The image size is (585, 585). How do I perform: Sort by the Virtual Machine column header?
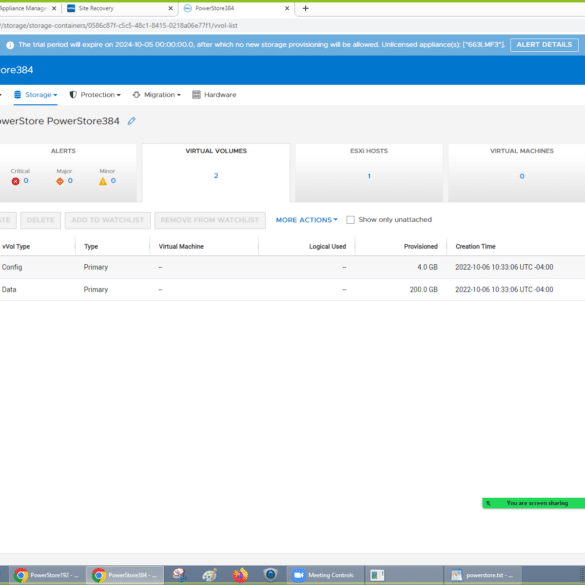pyautogui.click(x=181, y=247)
